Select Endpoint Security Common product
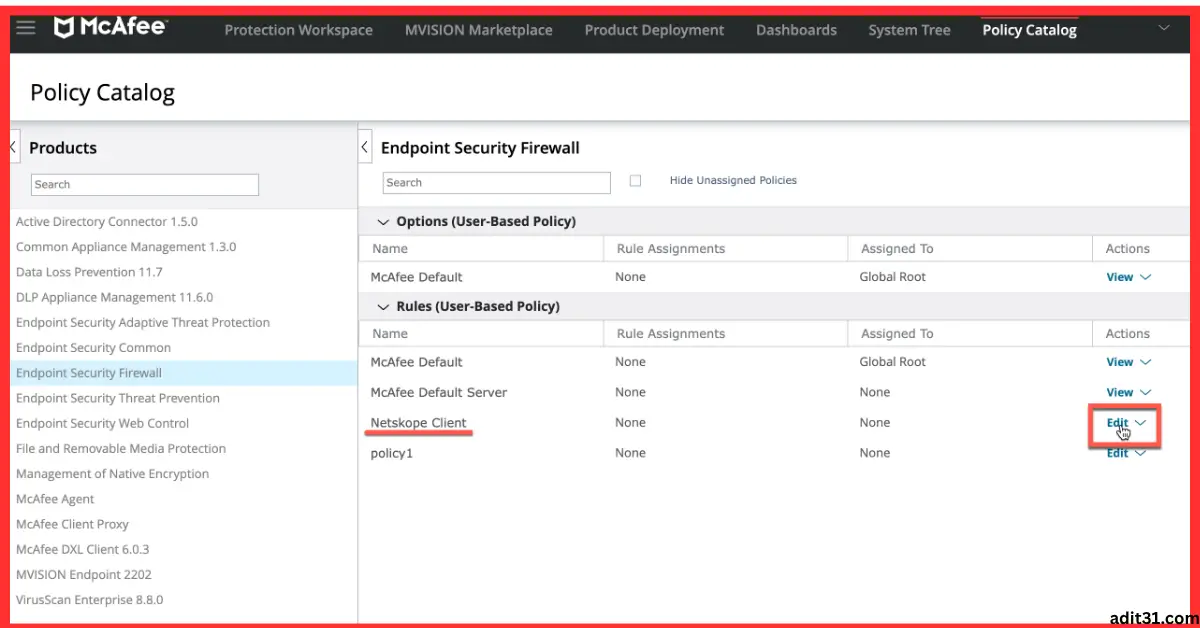Screen dimensions: 1200x628 93,348
